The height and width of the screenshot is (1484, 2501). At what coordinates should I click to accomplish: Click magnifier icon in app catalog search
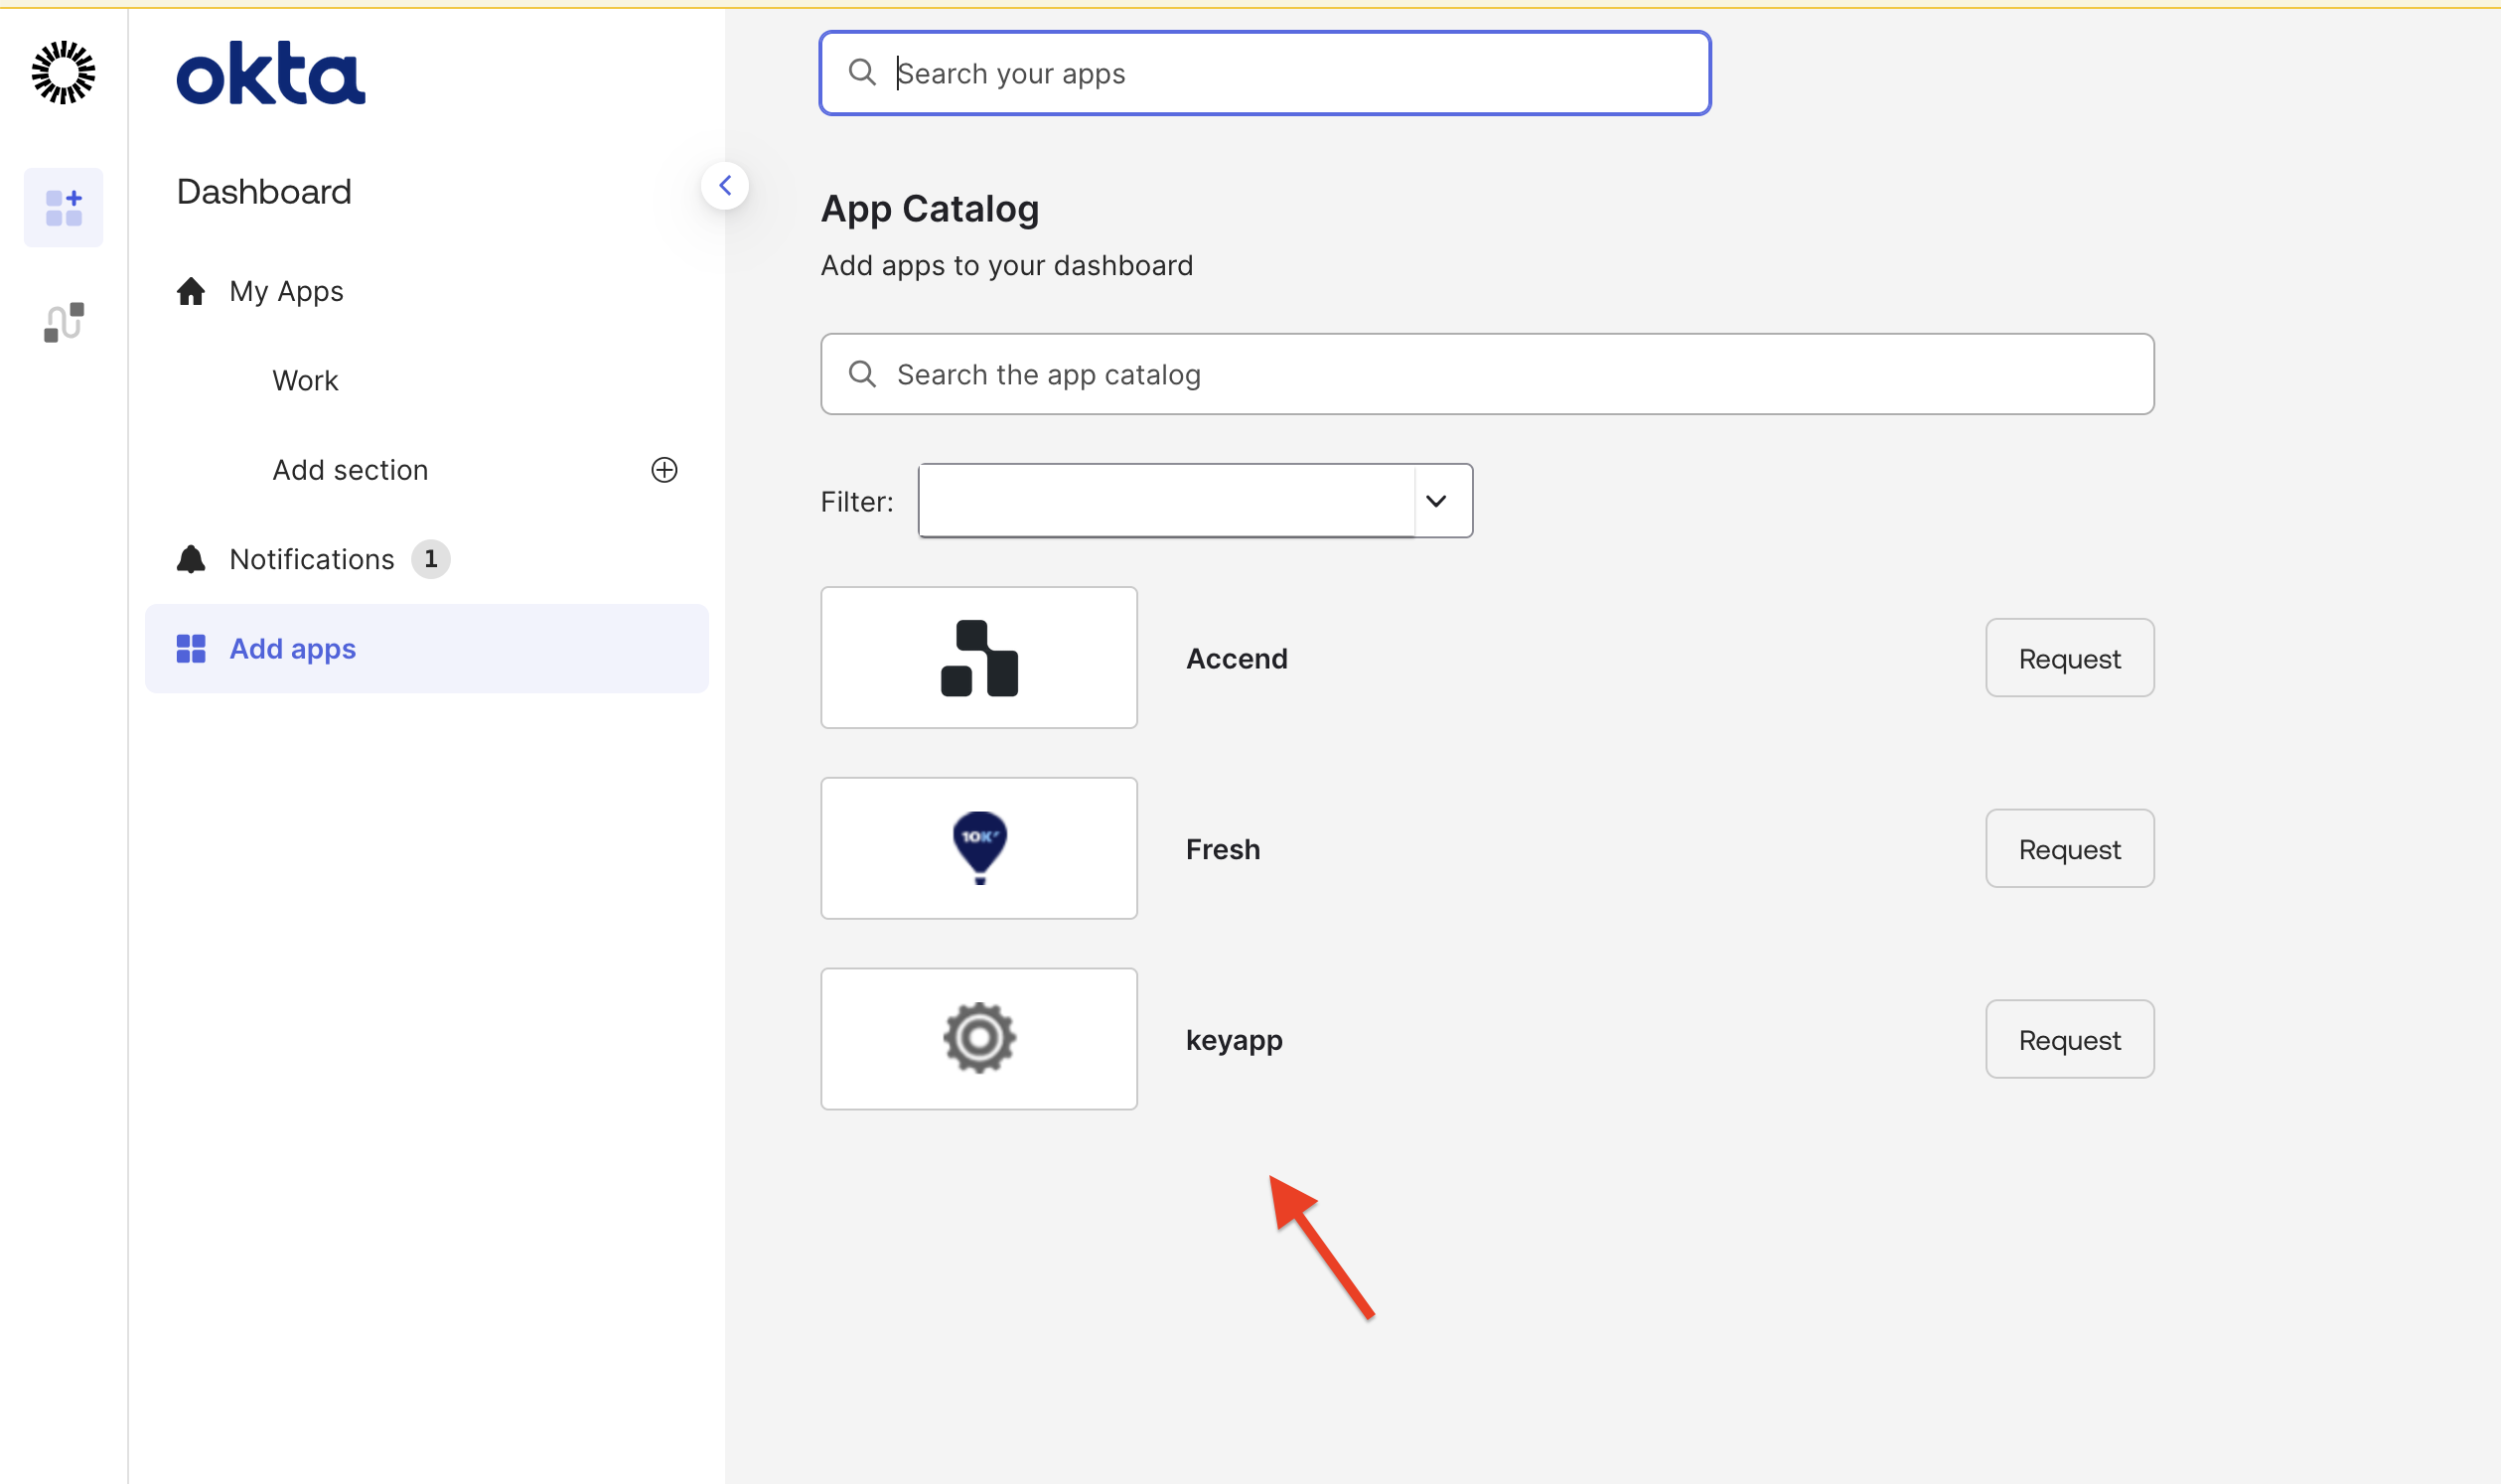(862, 374)
